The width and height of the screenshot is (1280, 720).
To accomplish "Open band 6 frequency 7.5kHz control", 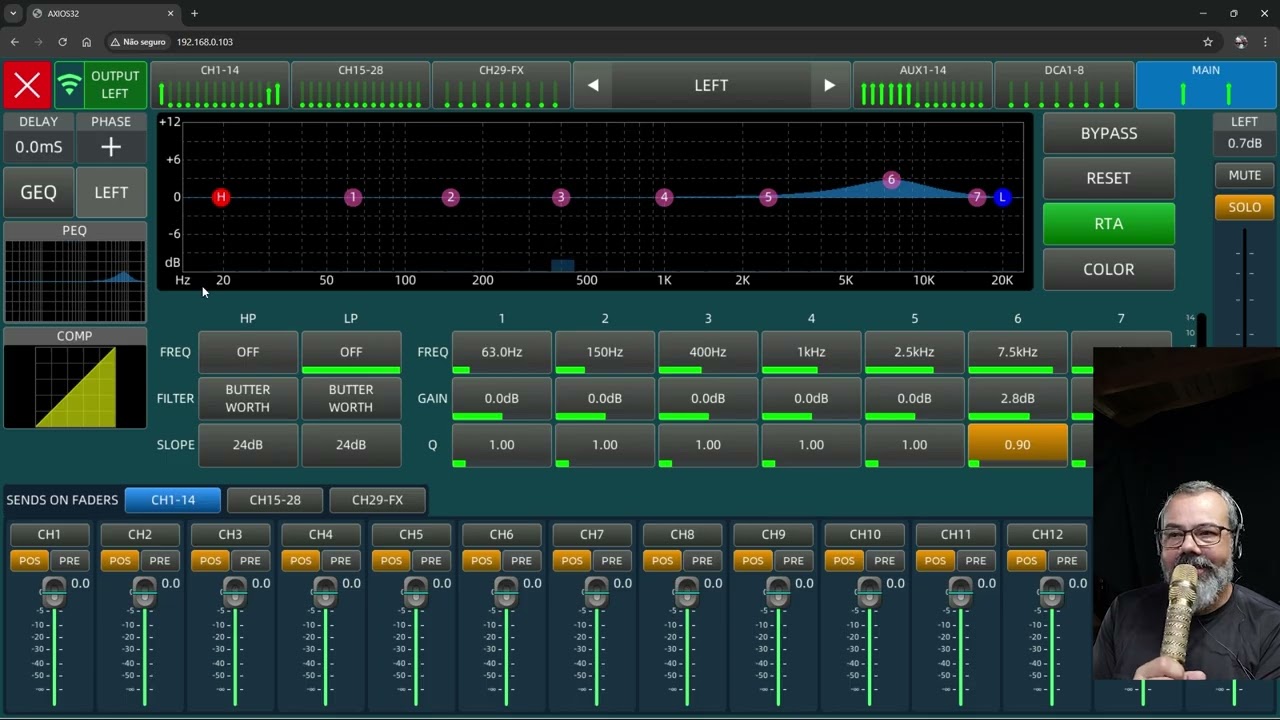I will [1017, 352].
